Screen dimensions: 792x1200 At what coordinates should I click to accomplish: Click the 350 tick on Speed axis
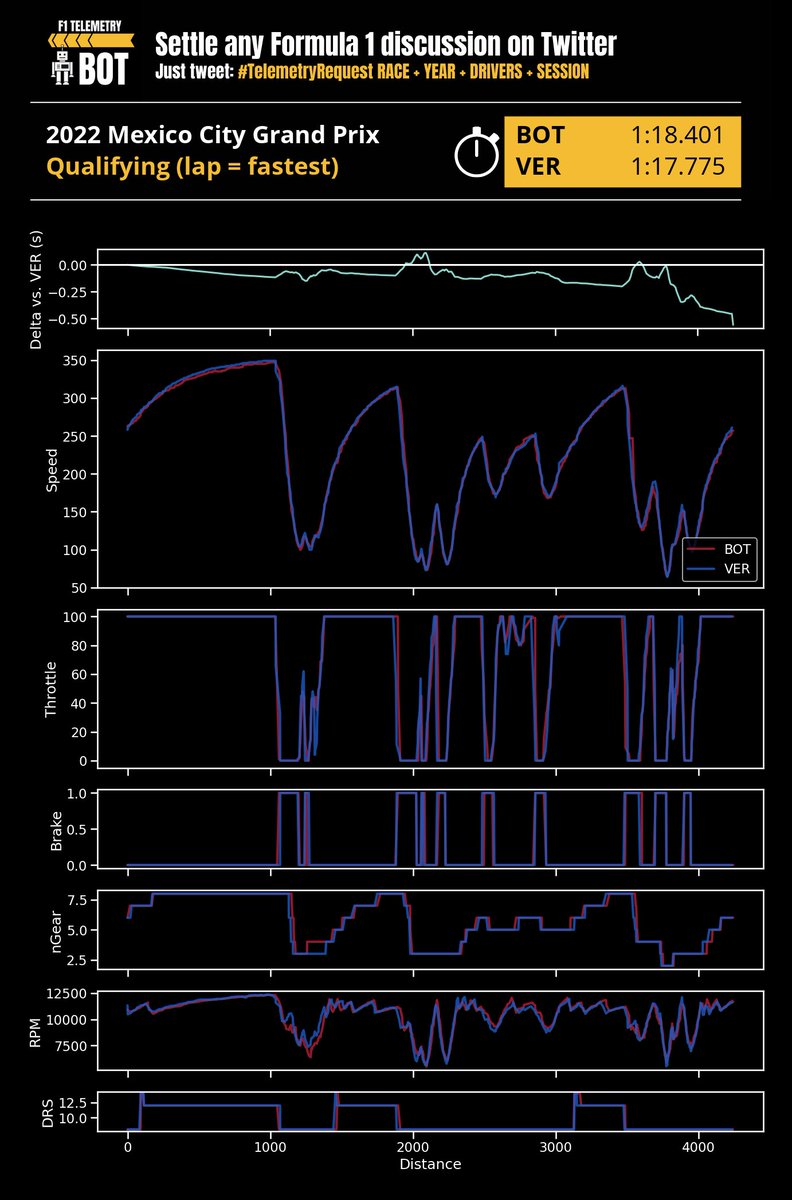pos(76,361)
